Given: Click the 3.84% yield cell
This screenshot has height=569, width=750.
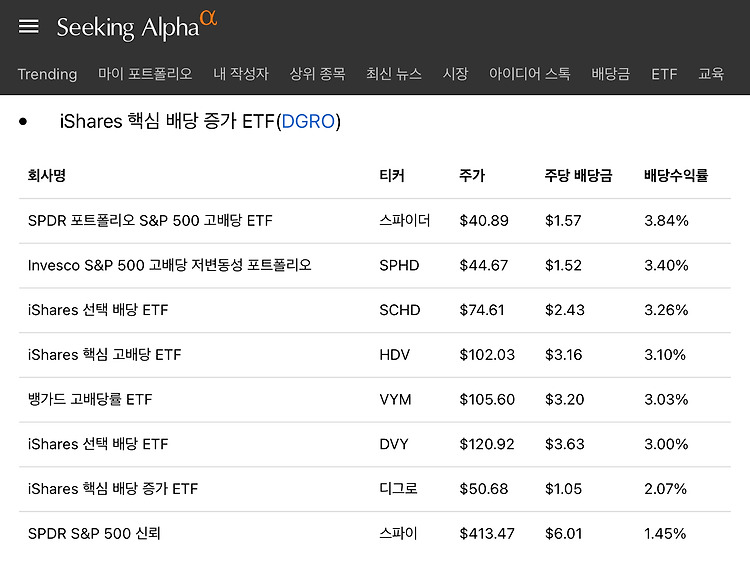Looking at the screenshot, I should point(666,220).
